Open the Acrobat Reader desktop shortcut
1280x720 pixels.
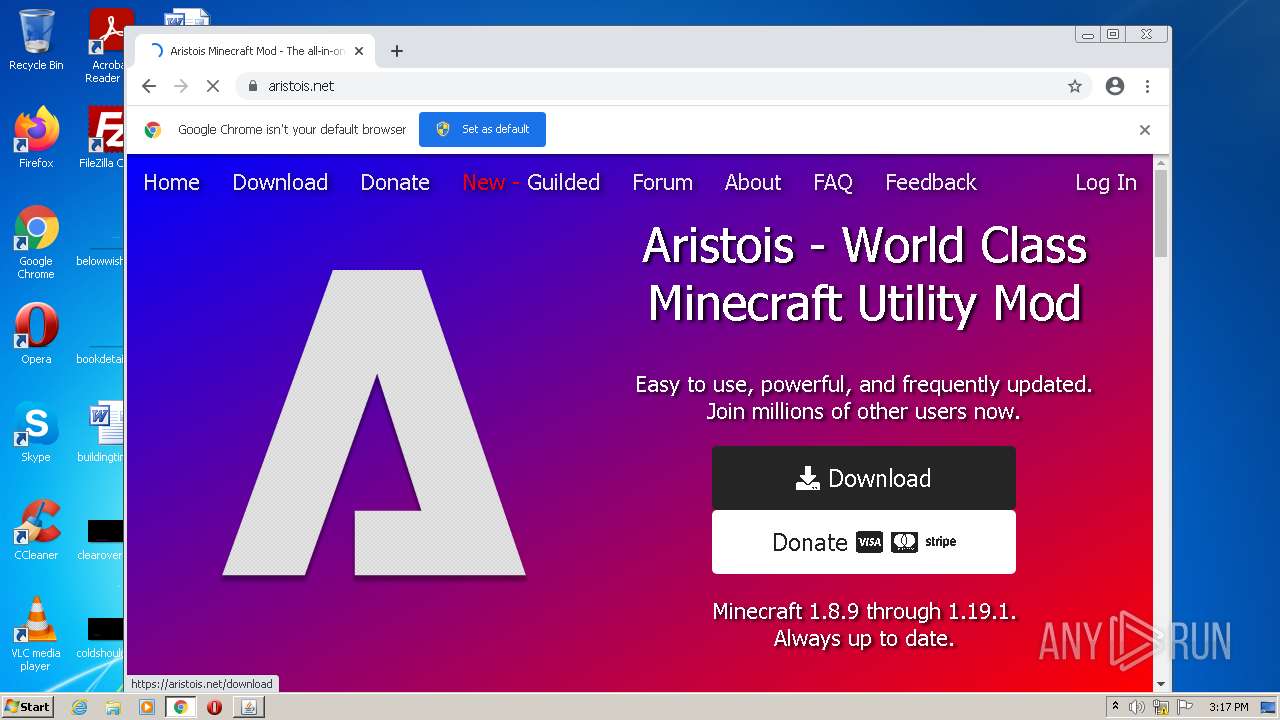(106, 45)
